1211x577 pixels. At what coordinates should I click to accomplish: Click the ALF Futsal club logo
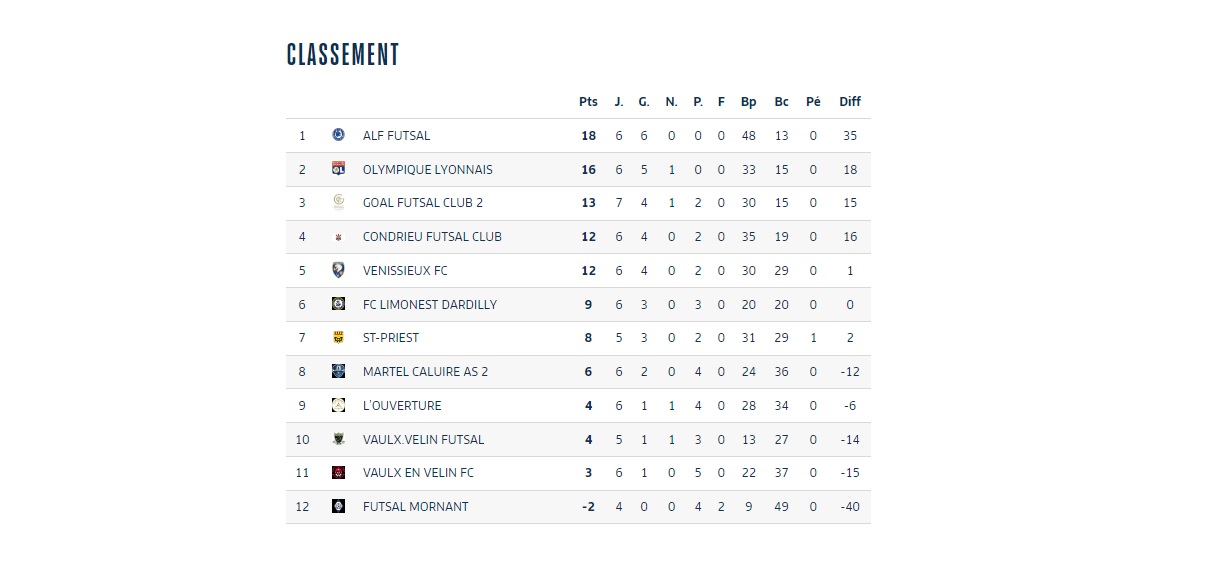(x=338, y=135)
